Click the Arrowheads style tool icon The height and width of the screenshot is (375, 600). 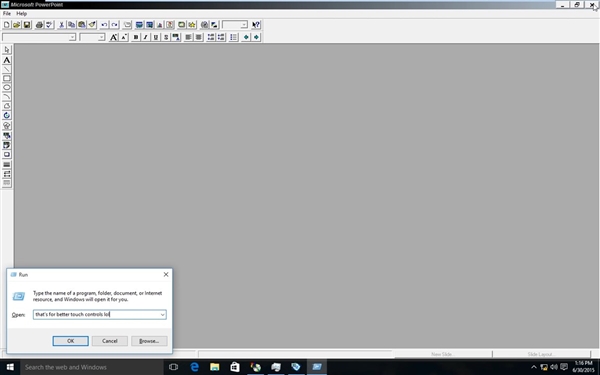pyautogui.click(x=7, y=174)
